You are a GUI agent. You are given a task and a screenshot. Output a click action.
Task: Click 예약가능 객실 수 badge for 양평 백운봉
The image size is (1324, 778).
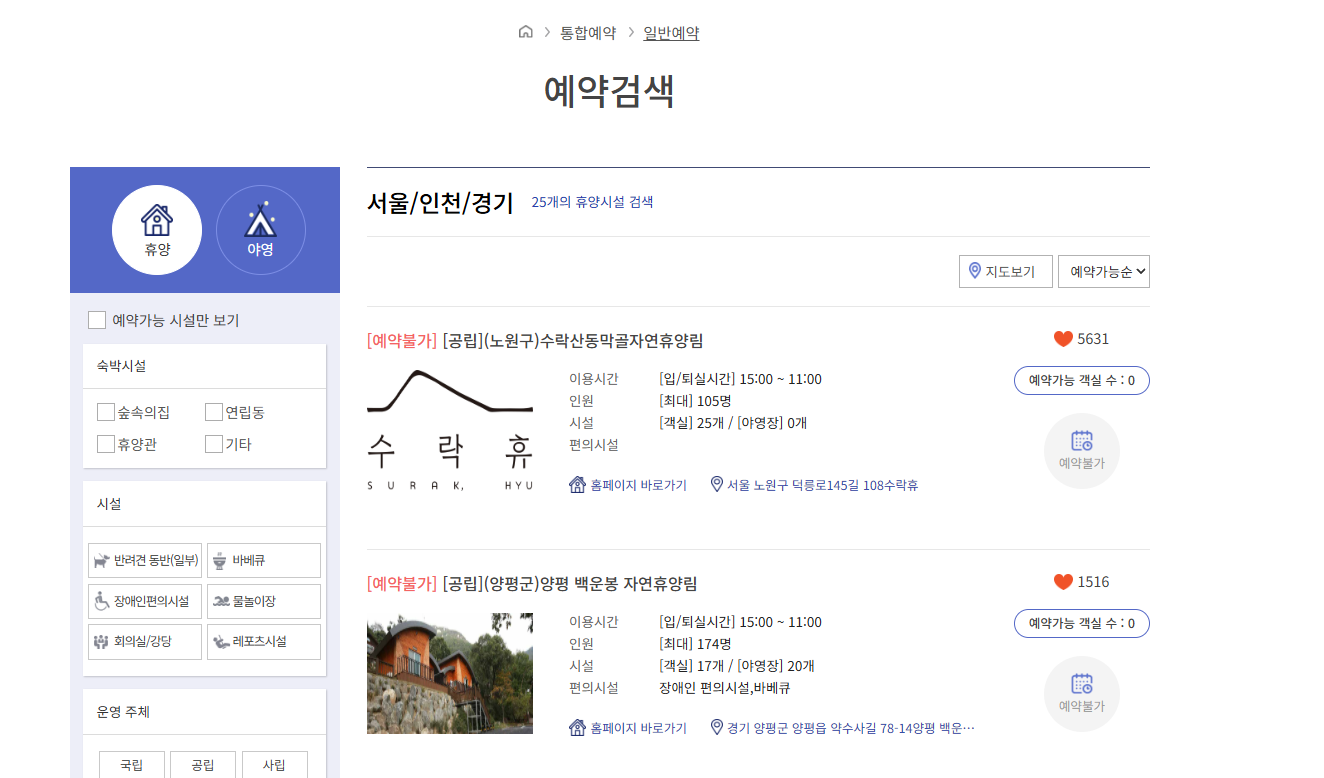pos(1082,623)
